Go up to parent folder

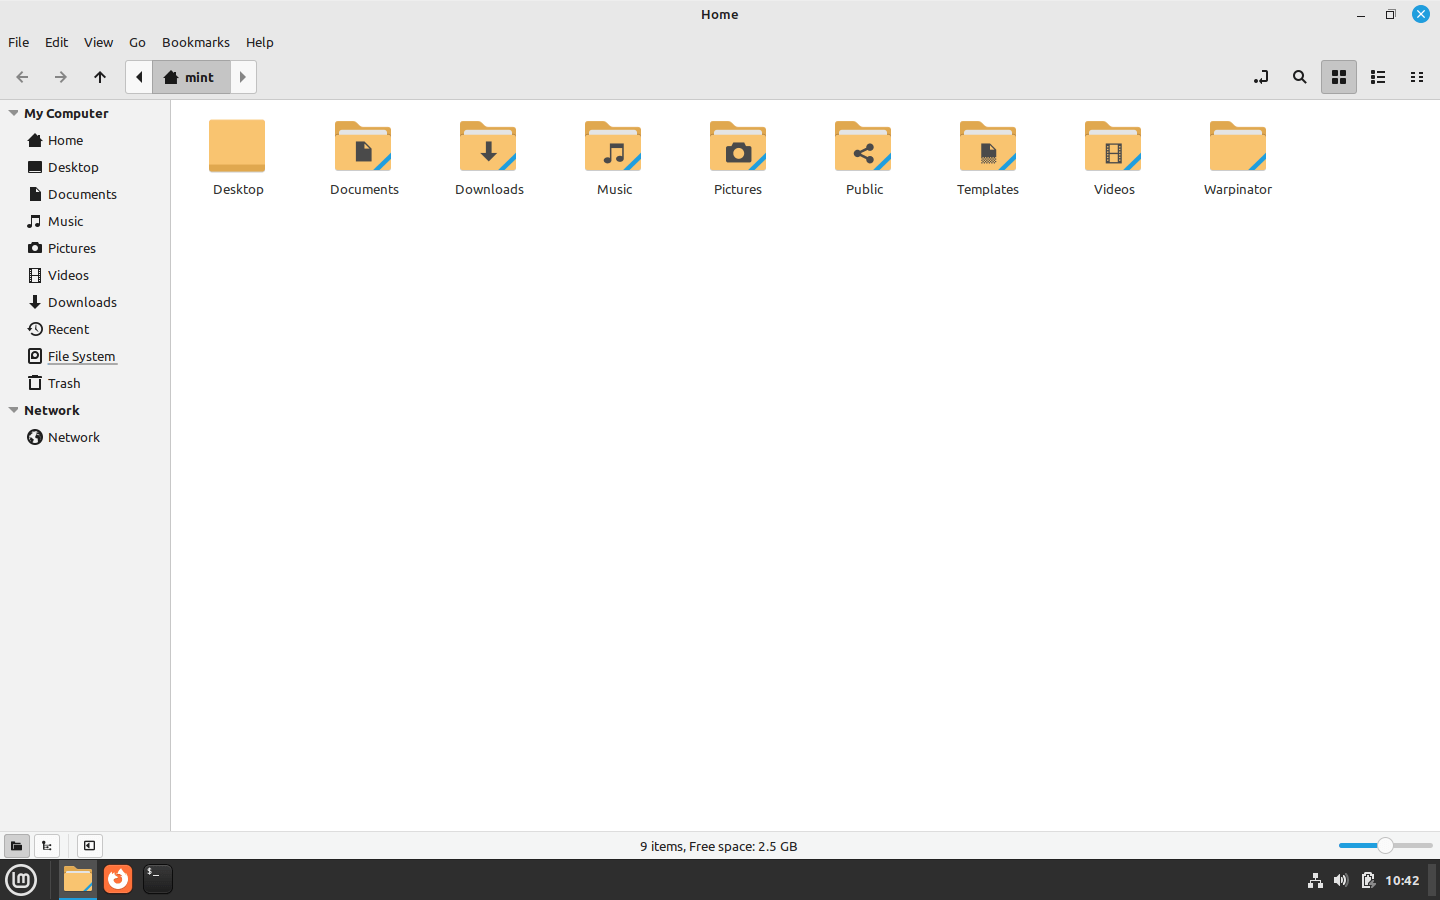pos(100,77)
